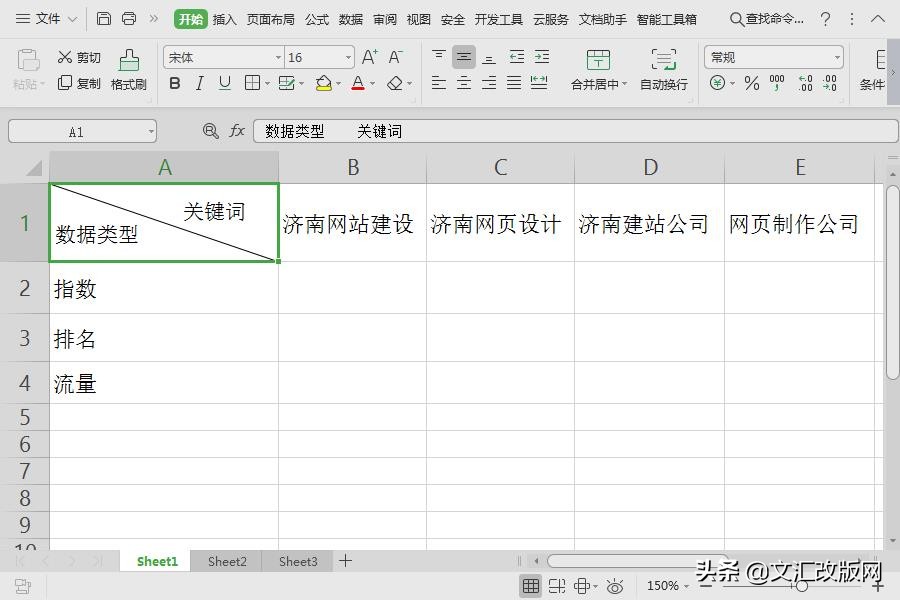The width and height of the screenshot is (900, 600).
Task: Click the font color icon
Action: [358, 83]
